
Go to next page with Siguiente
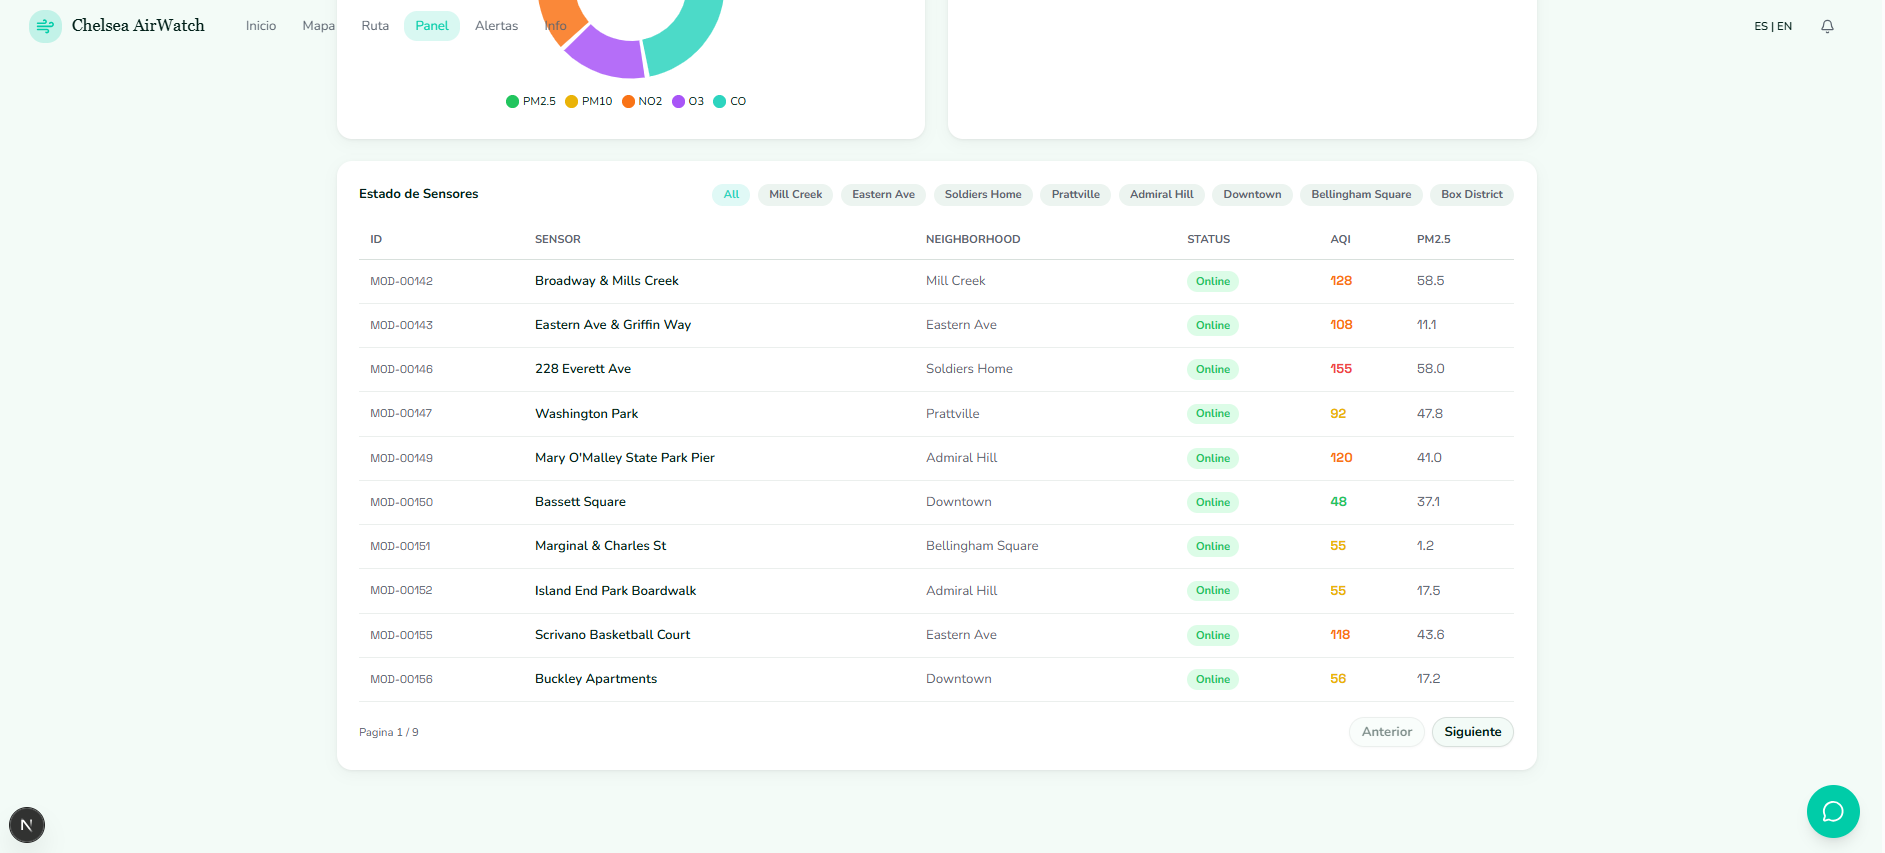pyautogui.click(x=1472, y=732)
